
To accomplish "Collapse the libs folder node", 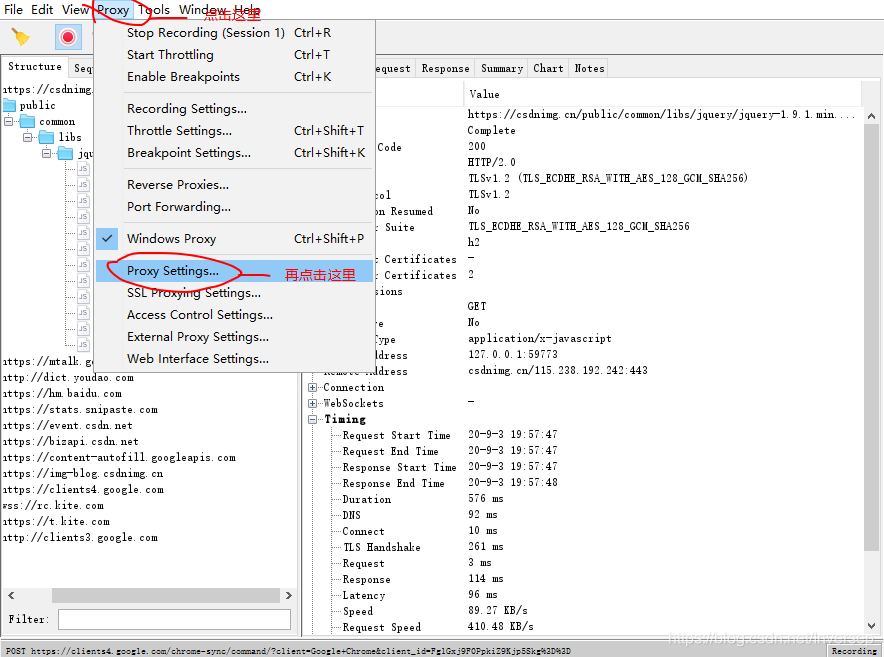I will tap(27, 138).
